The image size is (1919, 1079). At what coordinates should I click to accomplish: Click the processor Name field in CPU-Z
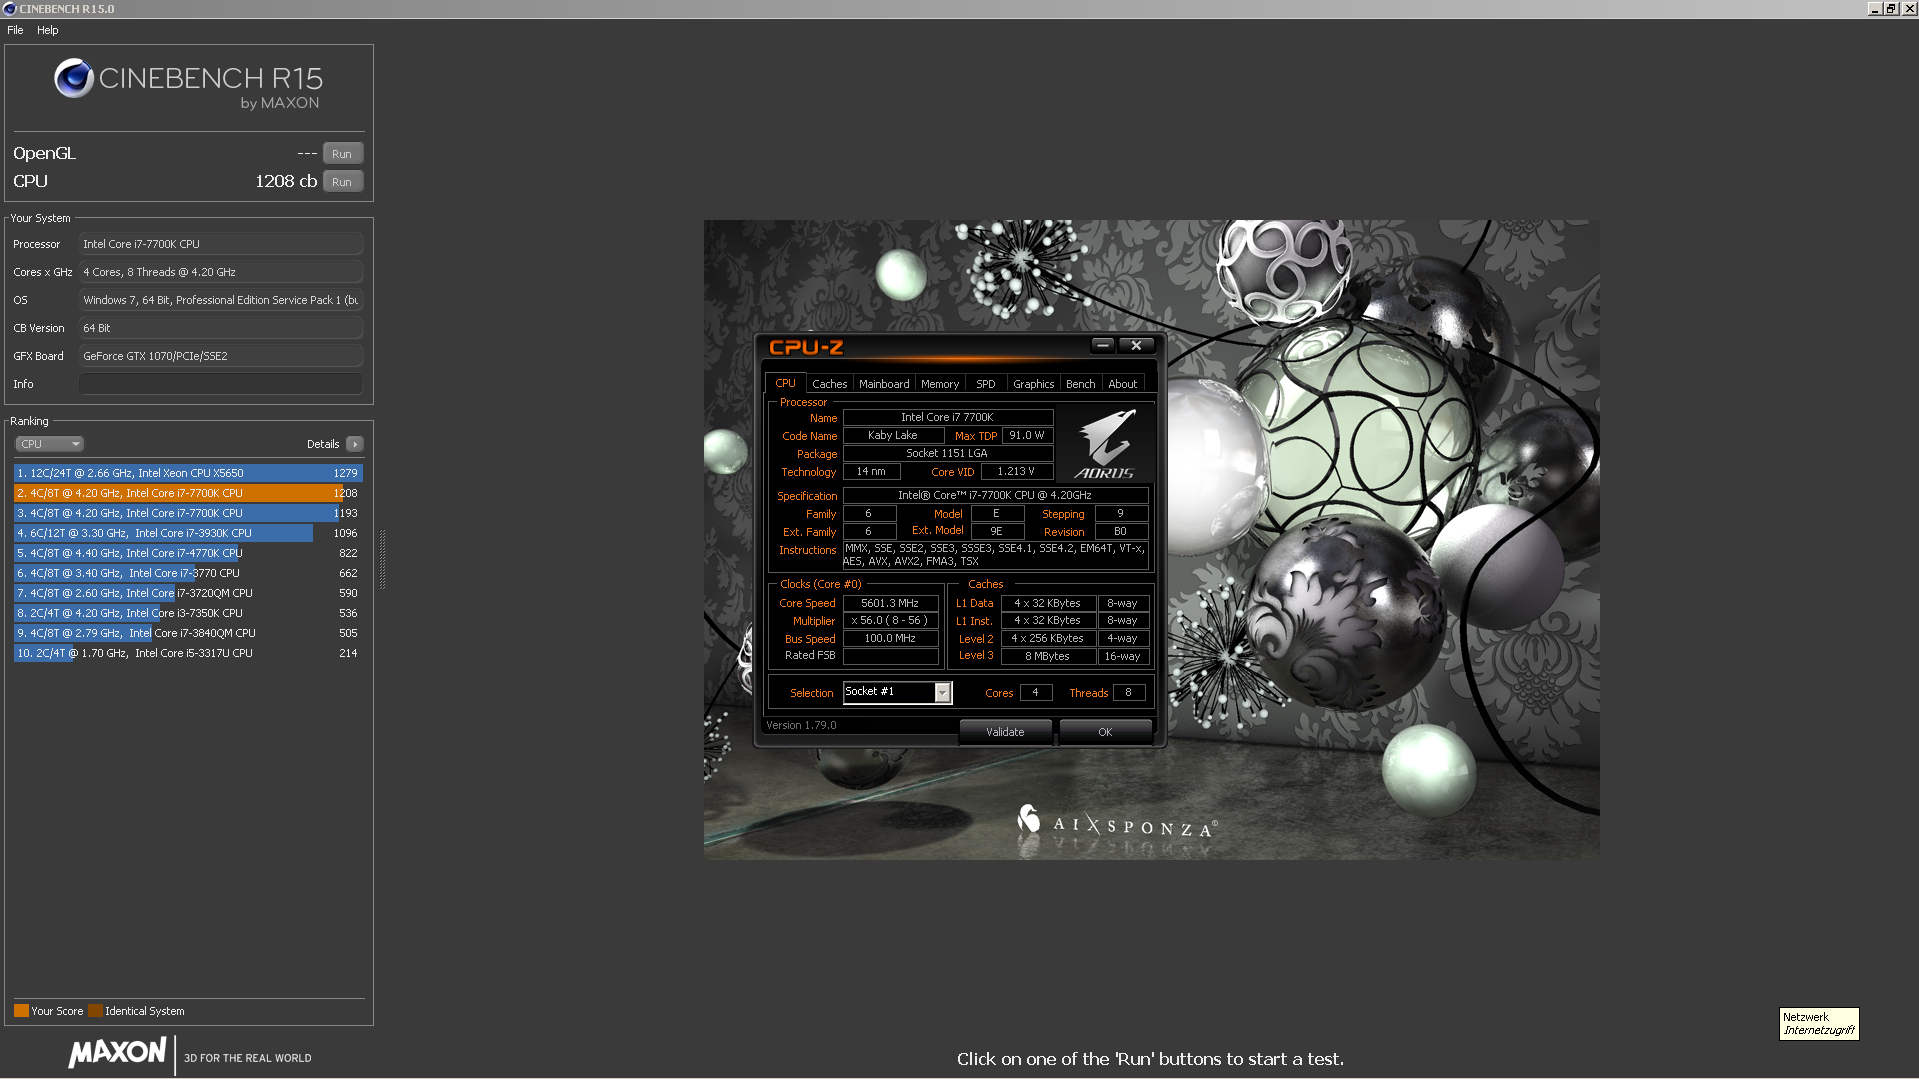(947, 418)
